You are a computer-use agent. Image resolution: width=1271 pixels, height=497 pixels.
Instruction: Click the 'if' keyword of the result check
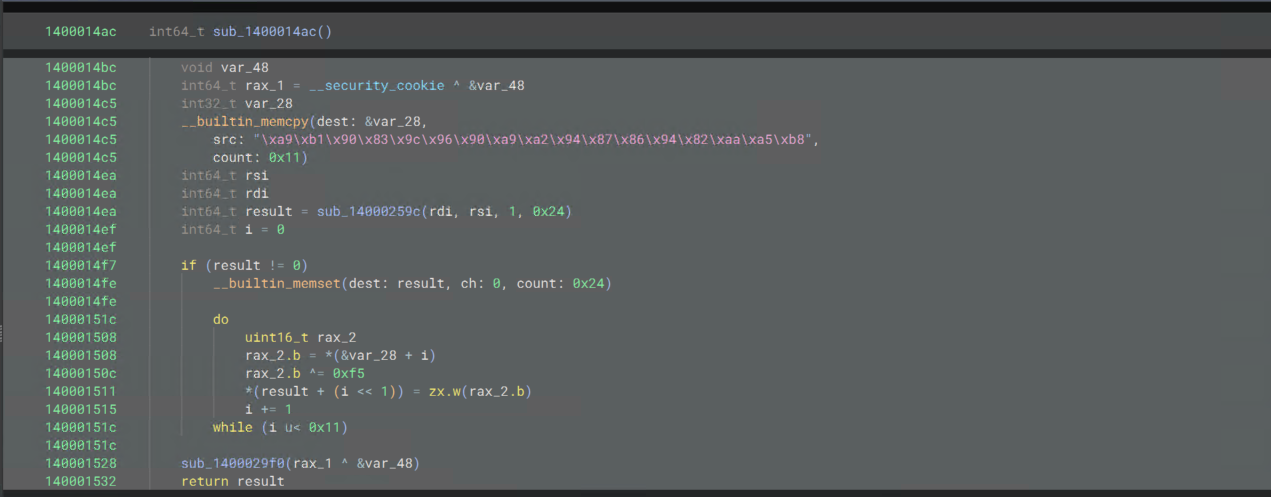coord(188,265)
